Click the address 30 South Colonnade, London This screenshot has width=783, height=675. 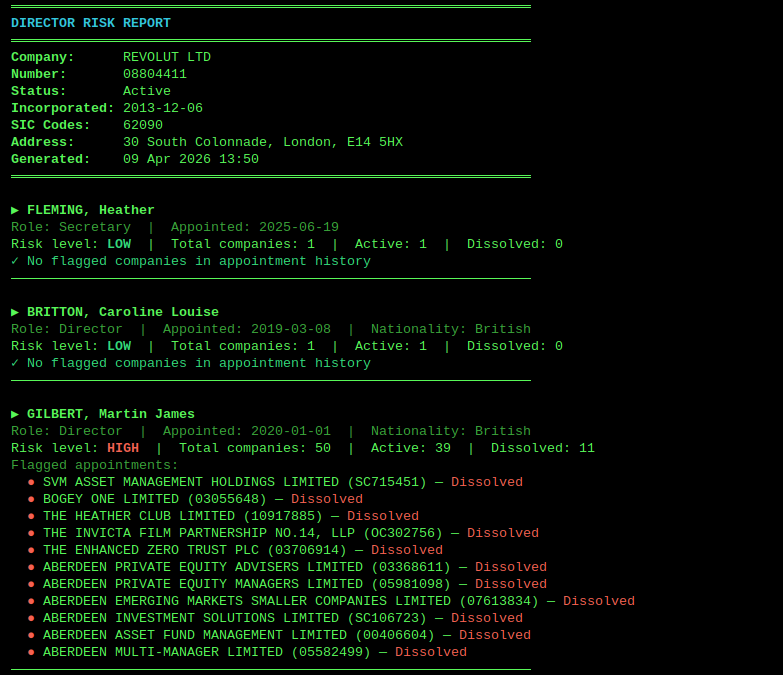pyautogui.click(x=263, y=142)
